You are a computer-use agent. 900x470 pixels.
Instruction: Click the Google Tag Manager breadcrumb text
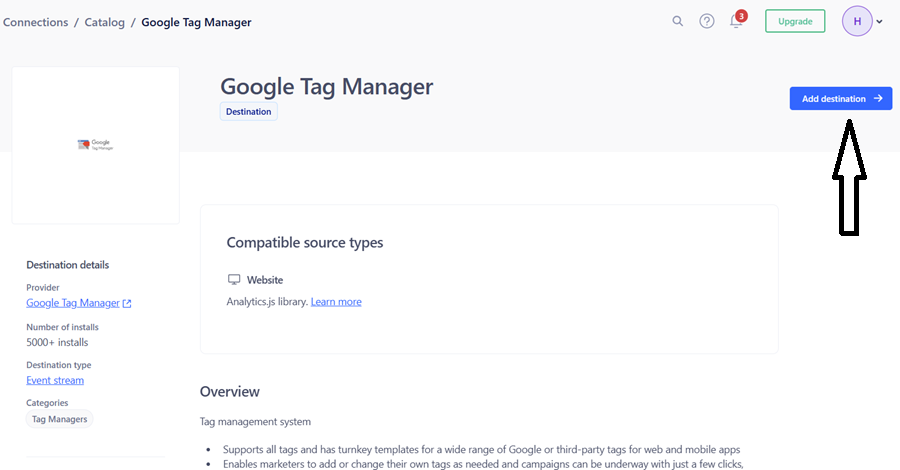[196, 22]
